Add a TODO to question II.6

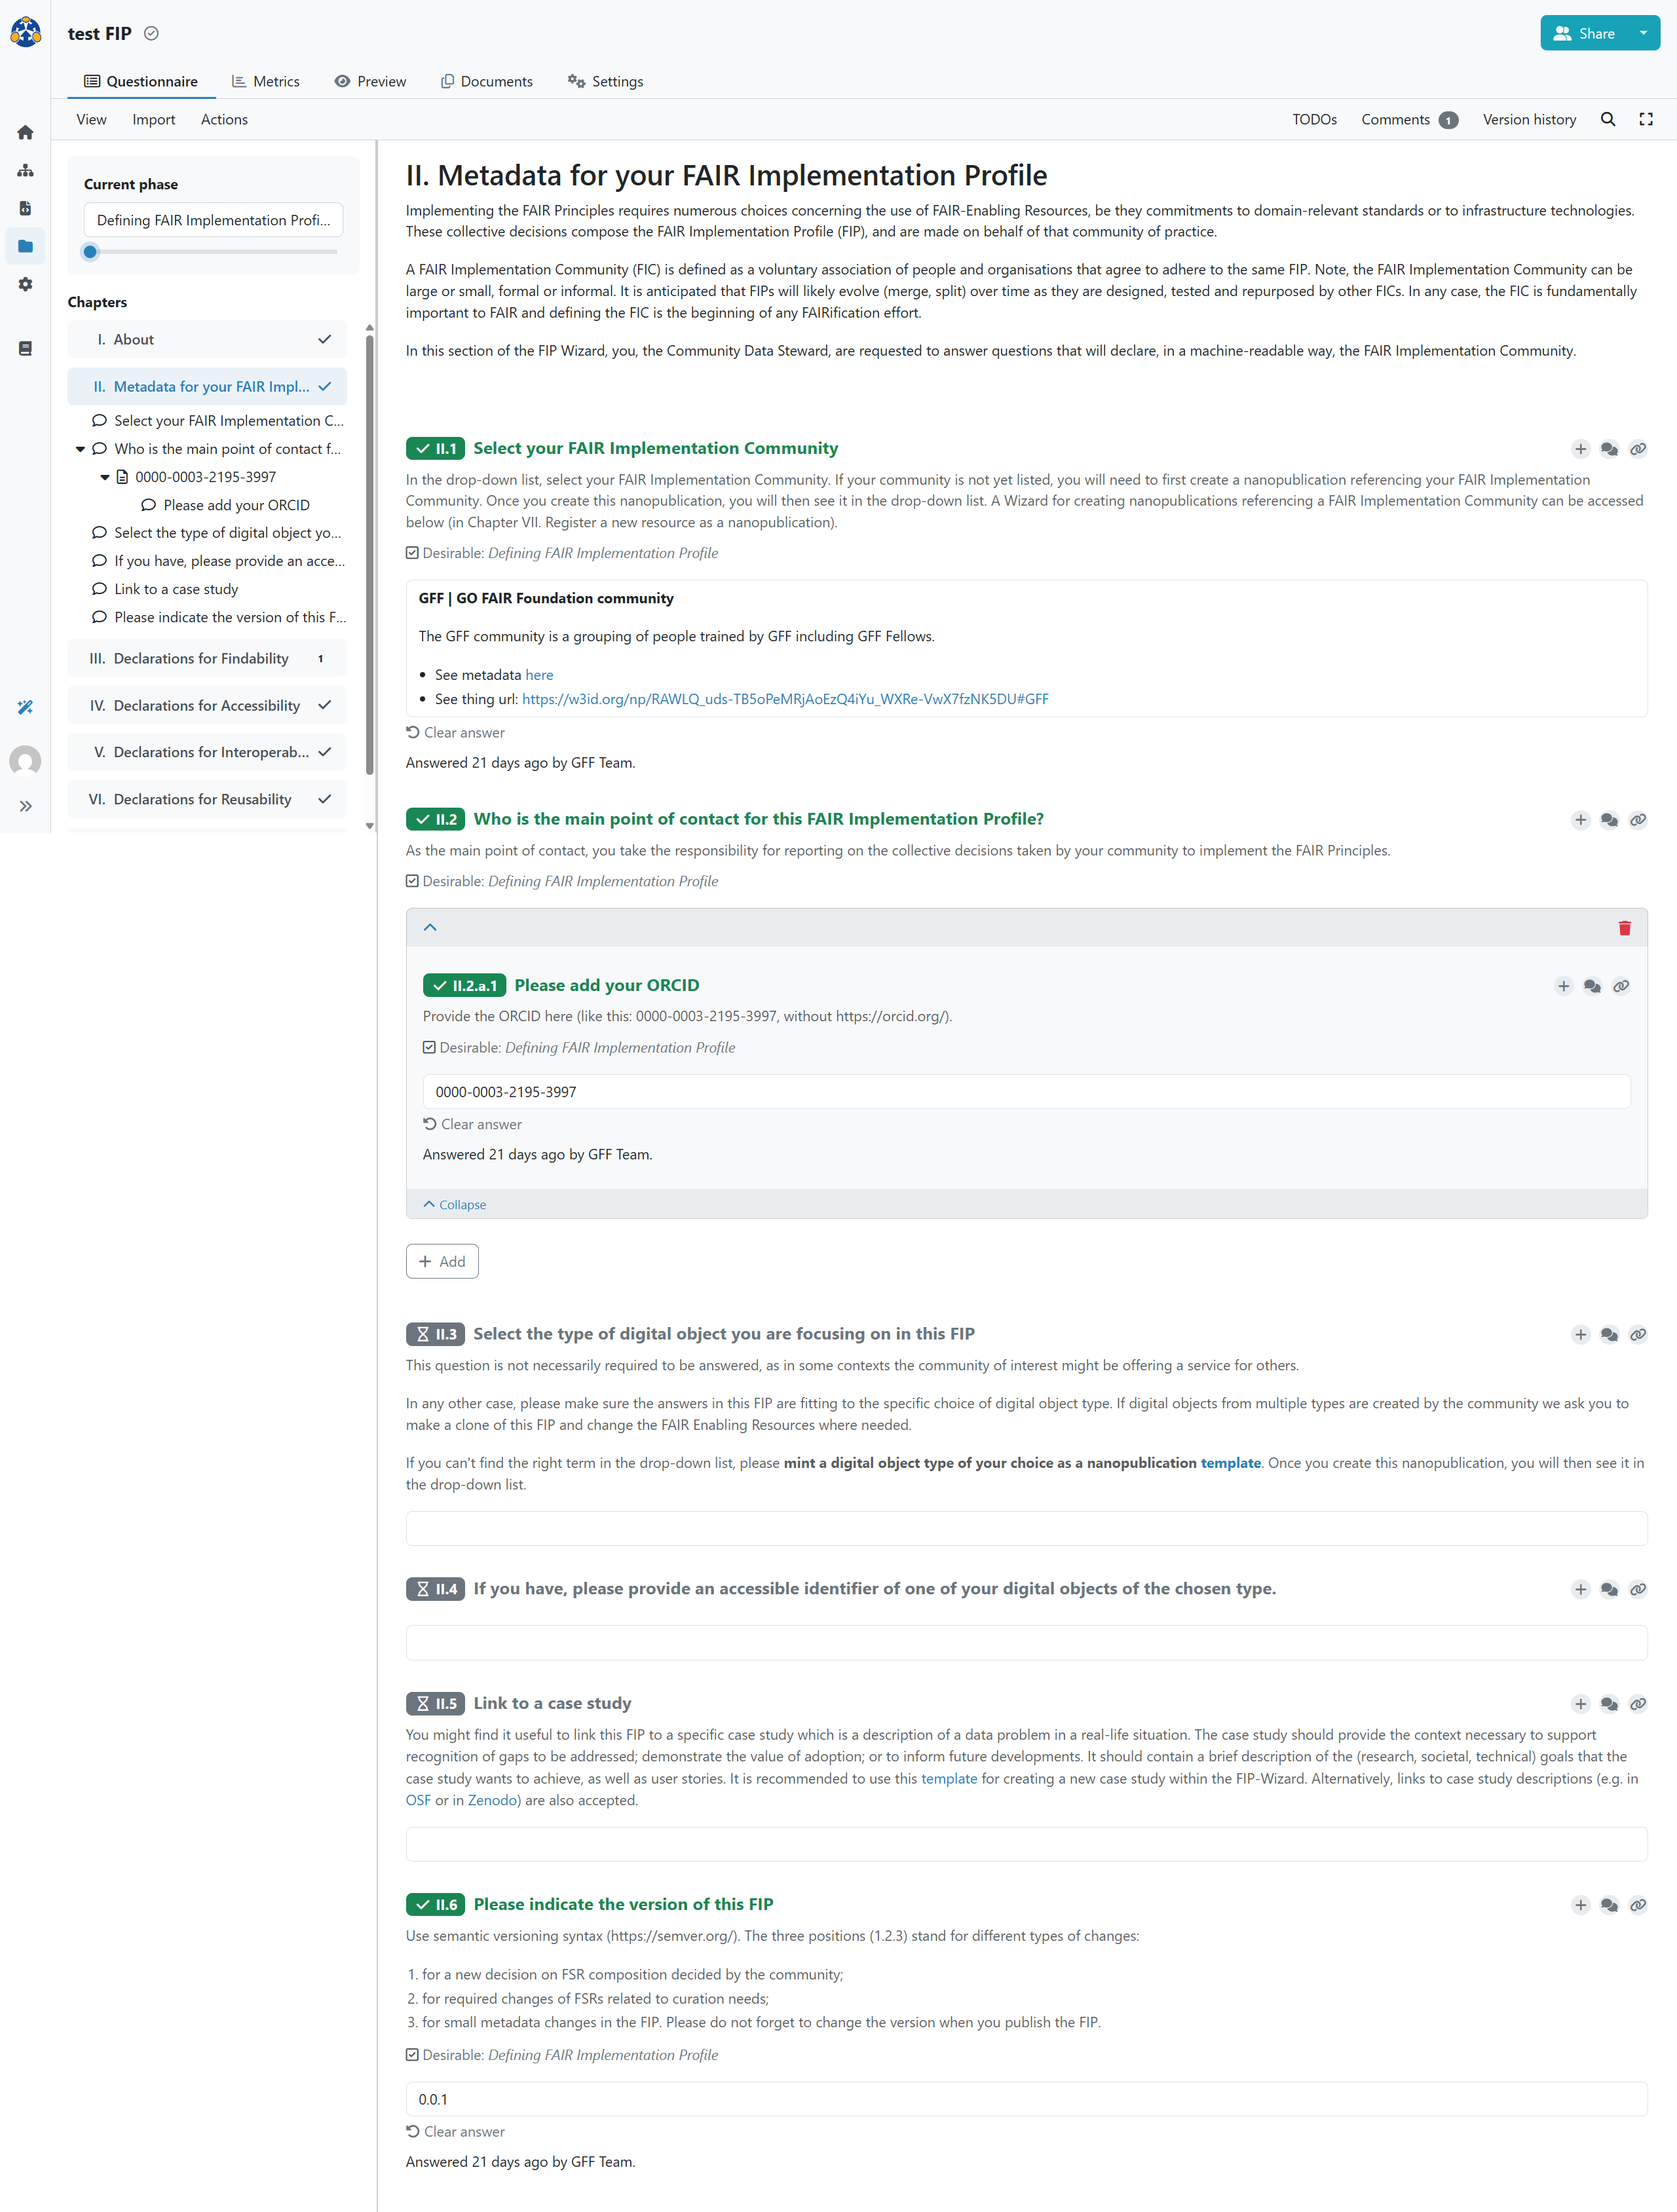(1580, 1905)
